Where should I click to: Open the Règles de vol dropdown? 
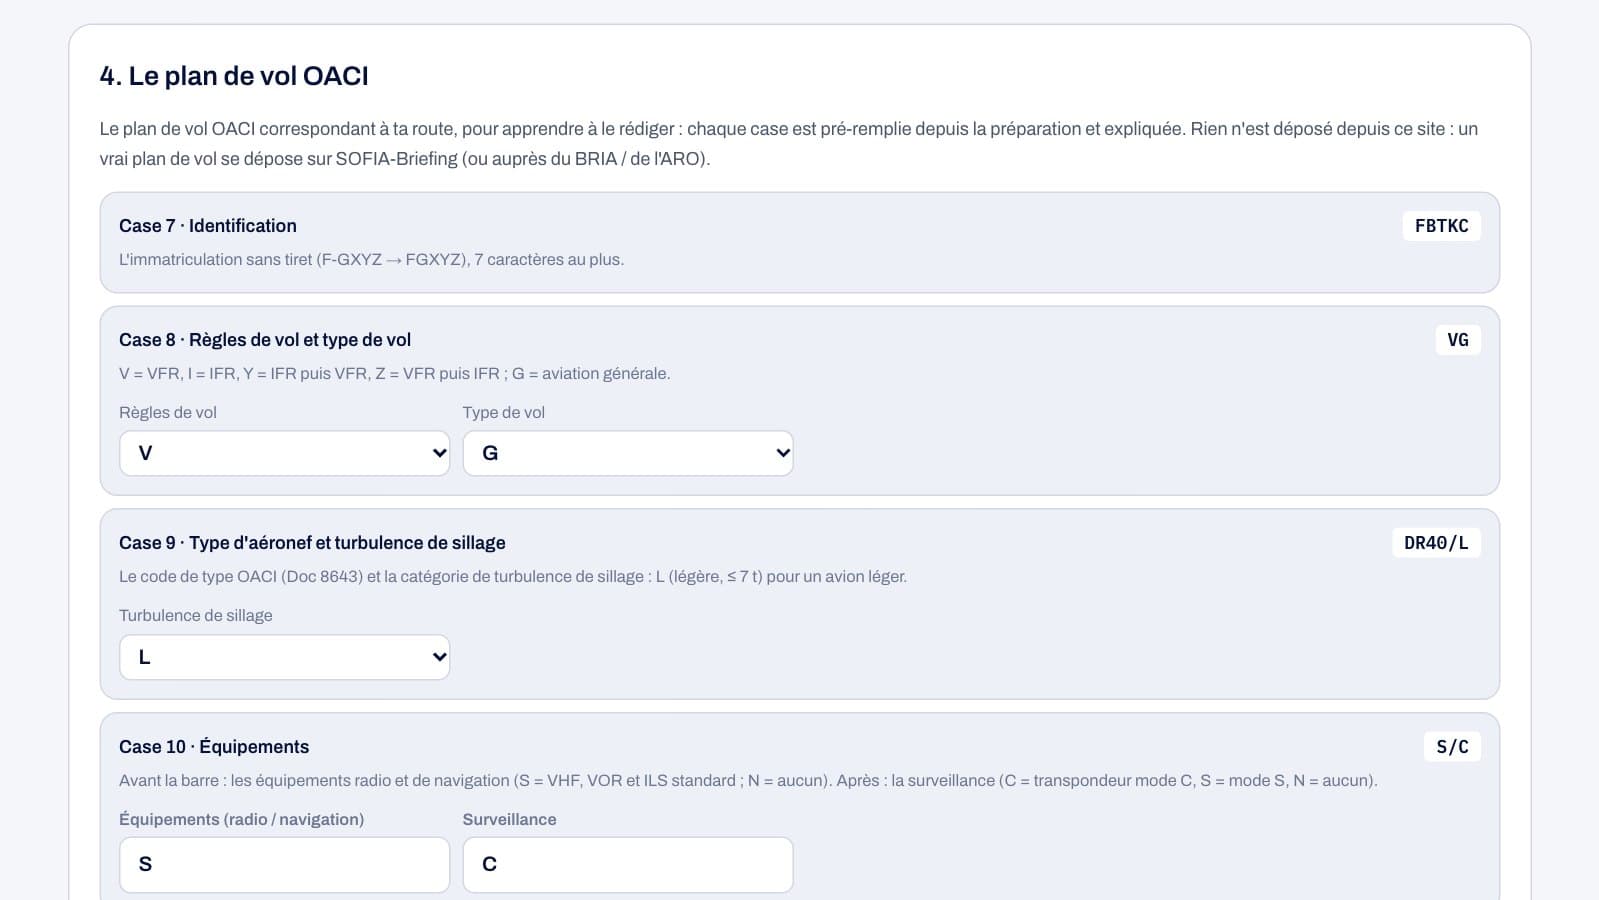[284, 453]
